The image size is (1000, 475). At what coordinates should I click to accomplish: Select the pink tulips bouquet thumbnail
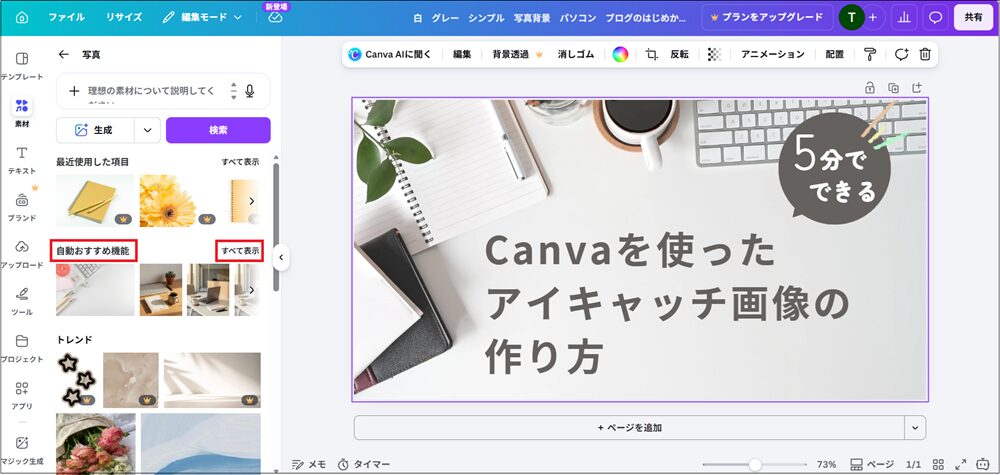pyautogui.click(x=95, y=444)
